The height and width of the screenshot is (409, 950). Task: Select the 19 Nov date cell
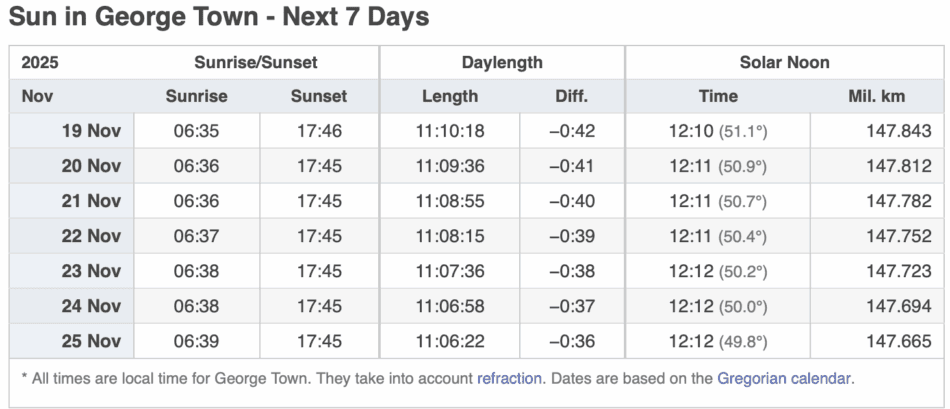click(x=91, y=131)
